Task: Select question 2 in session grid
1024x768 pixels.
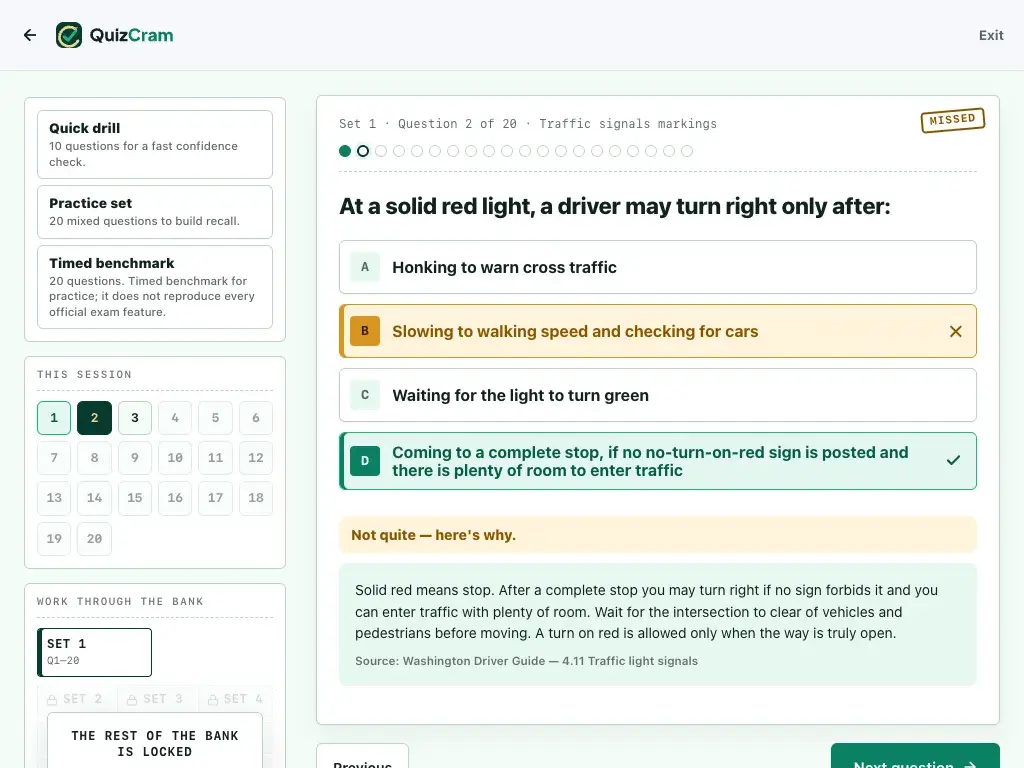Action: [94, 418]
